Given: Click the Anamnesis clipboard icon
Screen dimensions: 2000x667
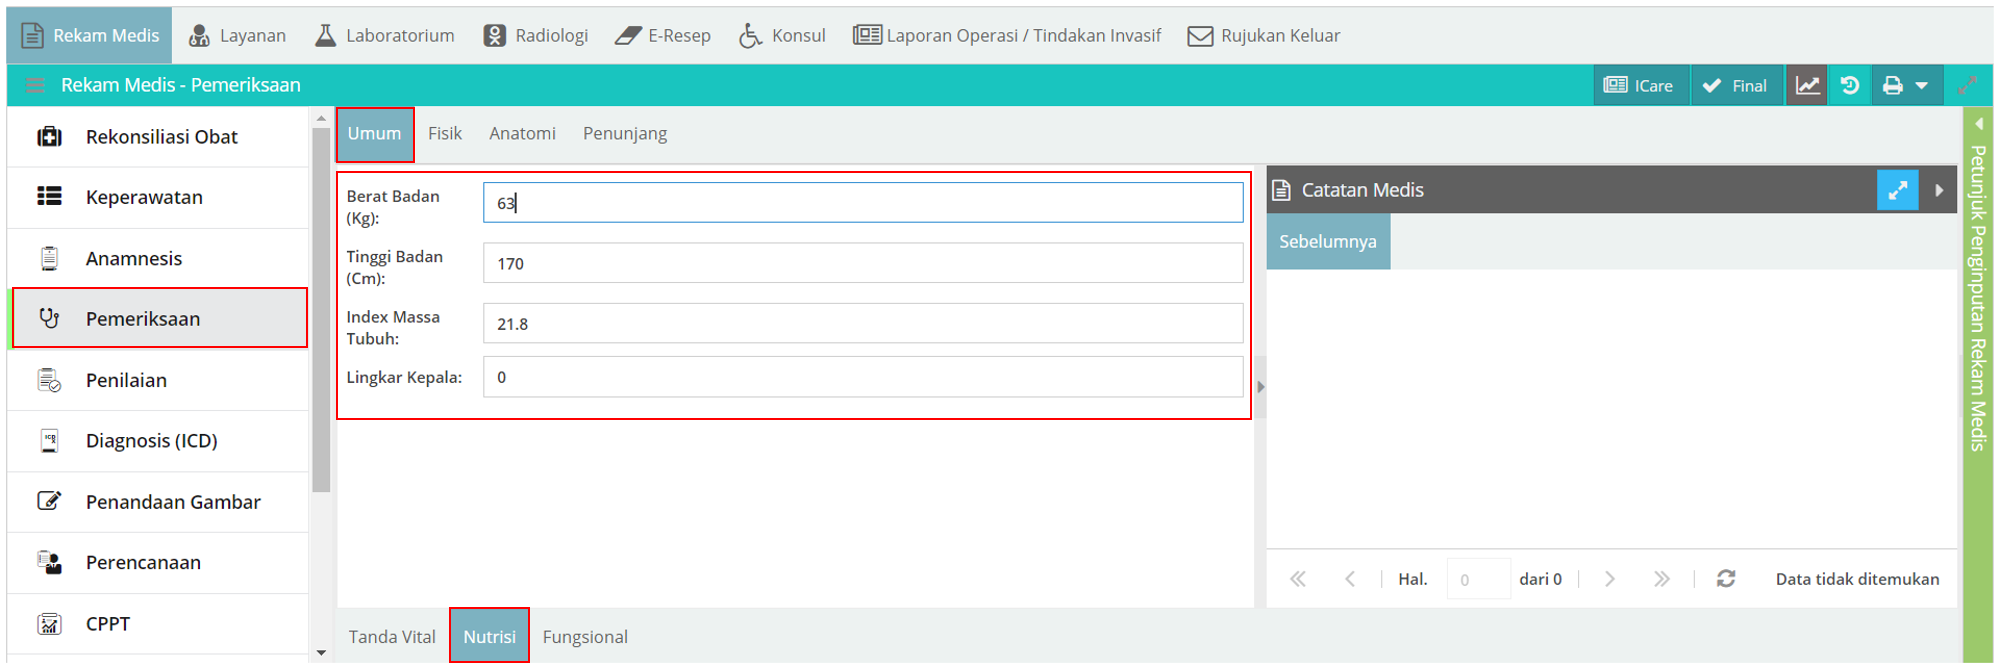Looking at the screenshot, I should pos(49,258).
